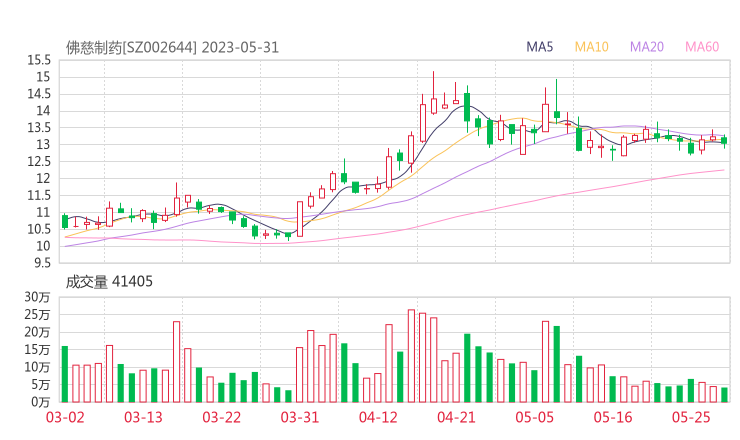This screenshot has width=740, height=440.
Task: Select the MA20 legend label
Action: coord(647,47)
